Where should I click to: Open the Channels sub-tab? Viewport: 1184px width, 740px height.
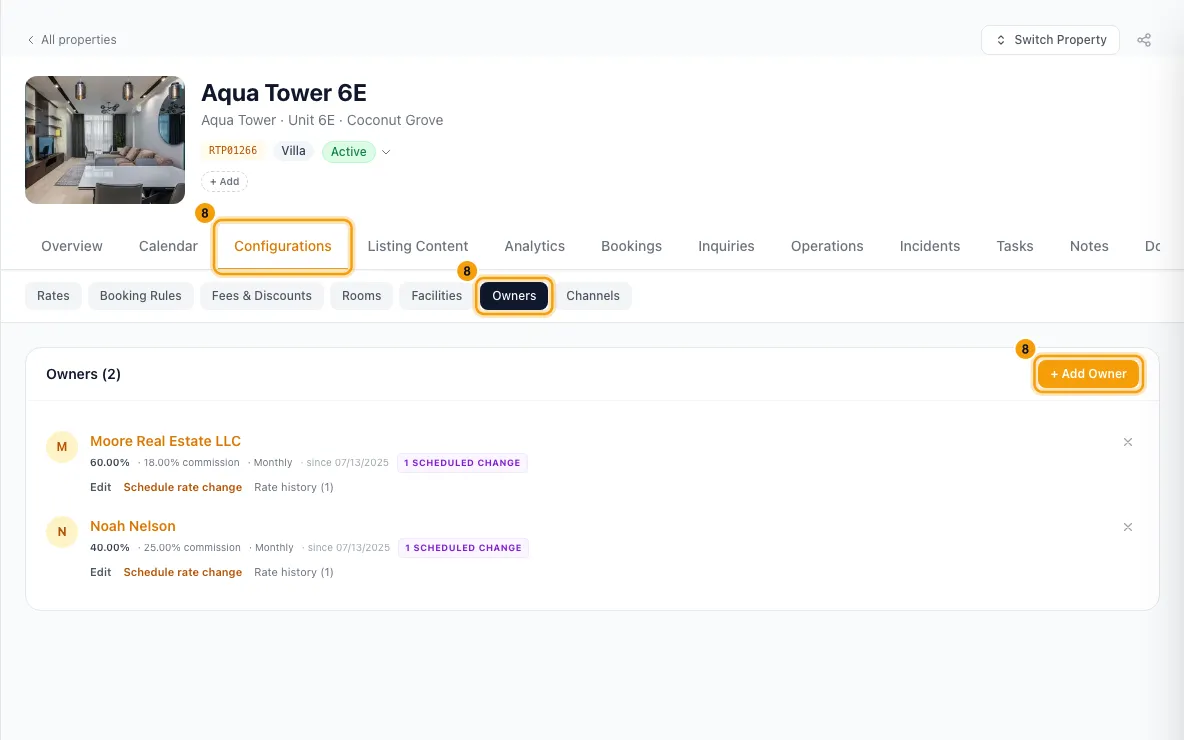pyautogui.click(x=593, y=296)
